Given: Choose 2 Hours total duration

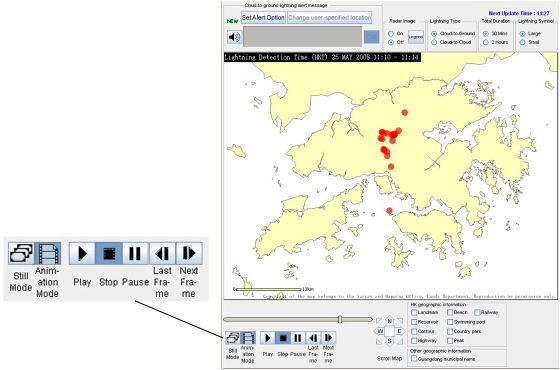Looking at the screenshot, I should point(485,42).
